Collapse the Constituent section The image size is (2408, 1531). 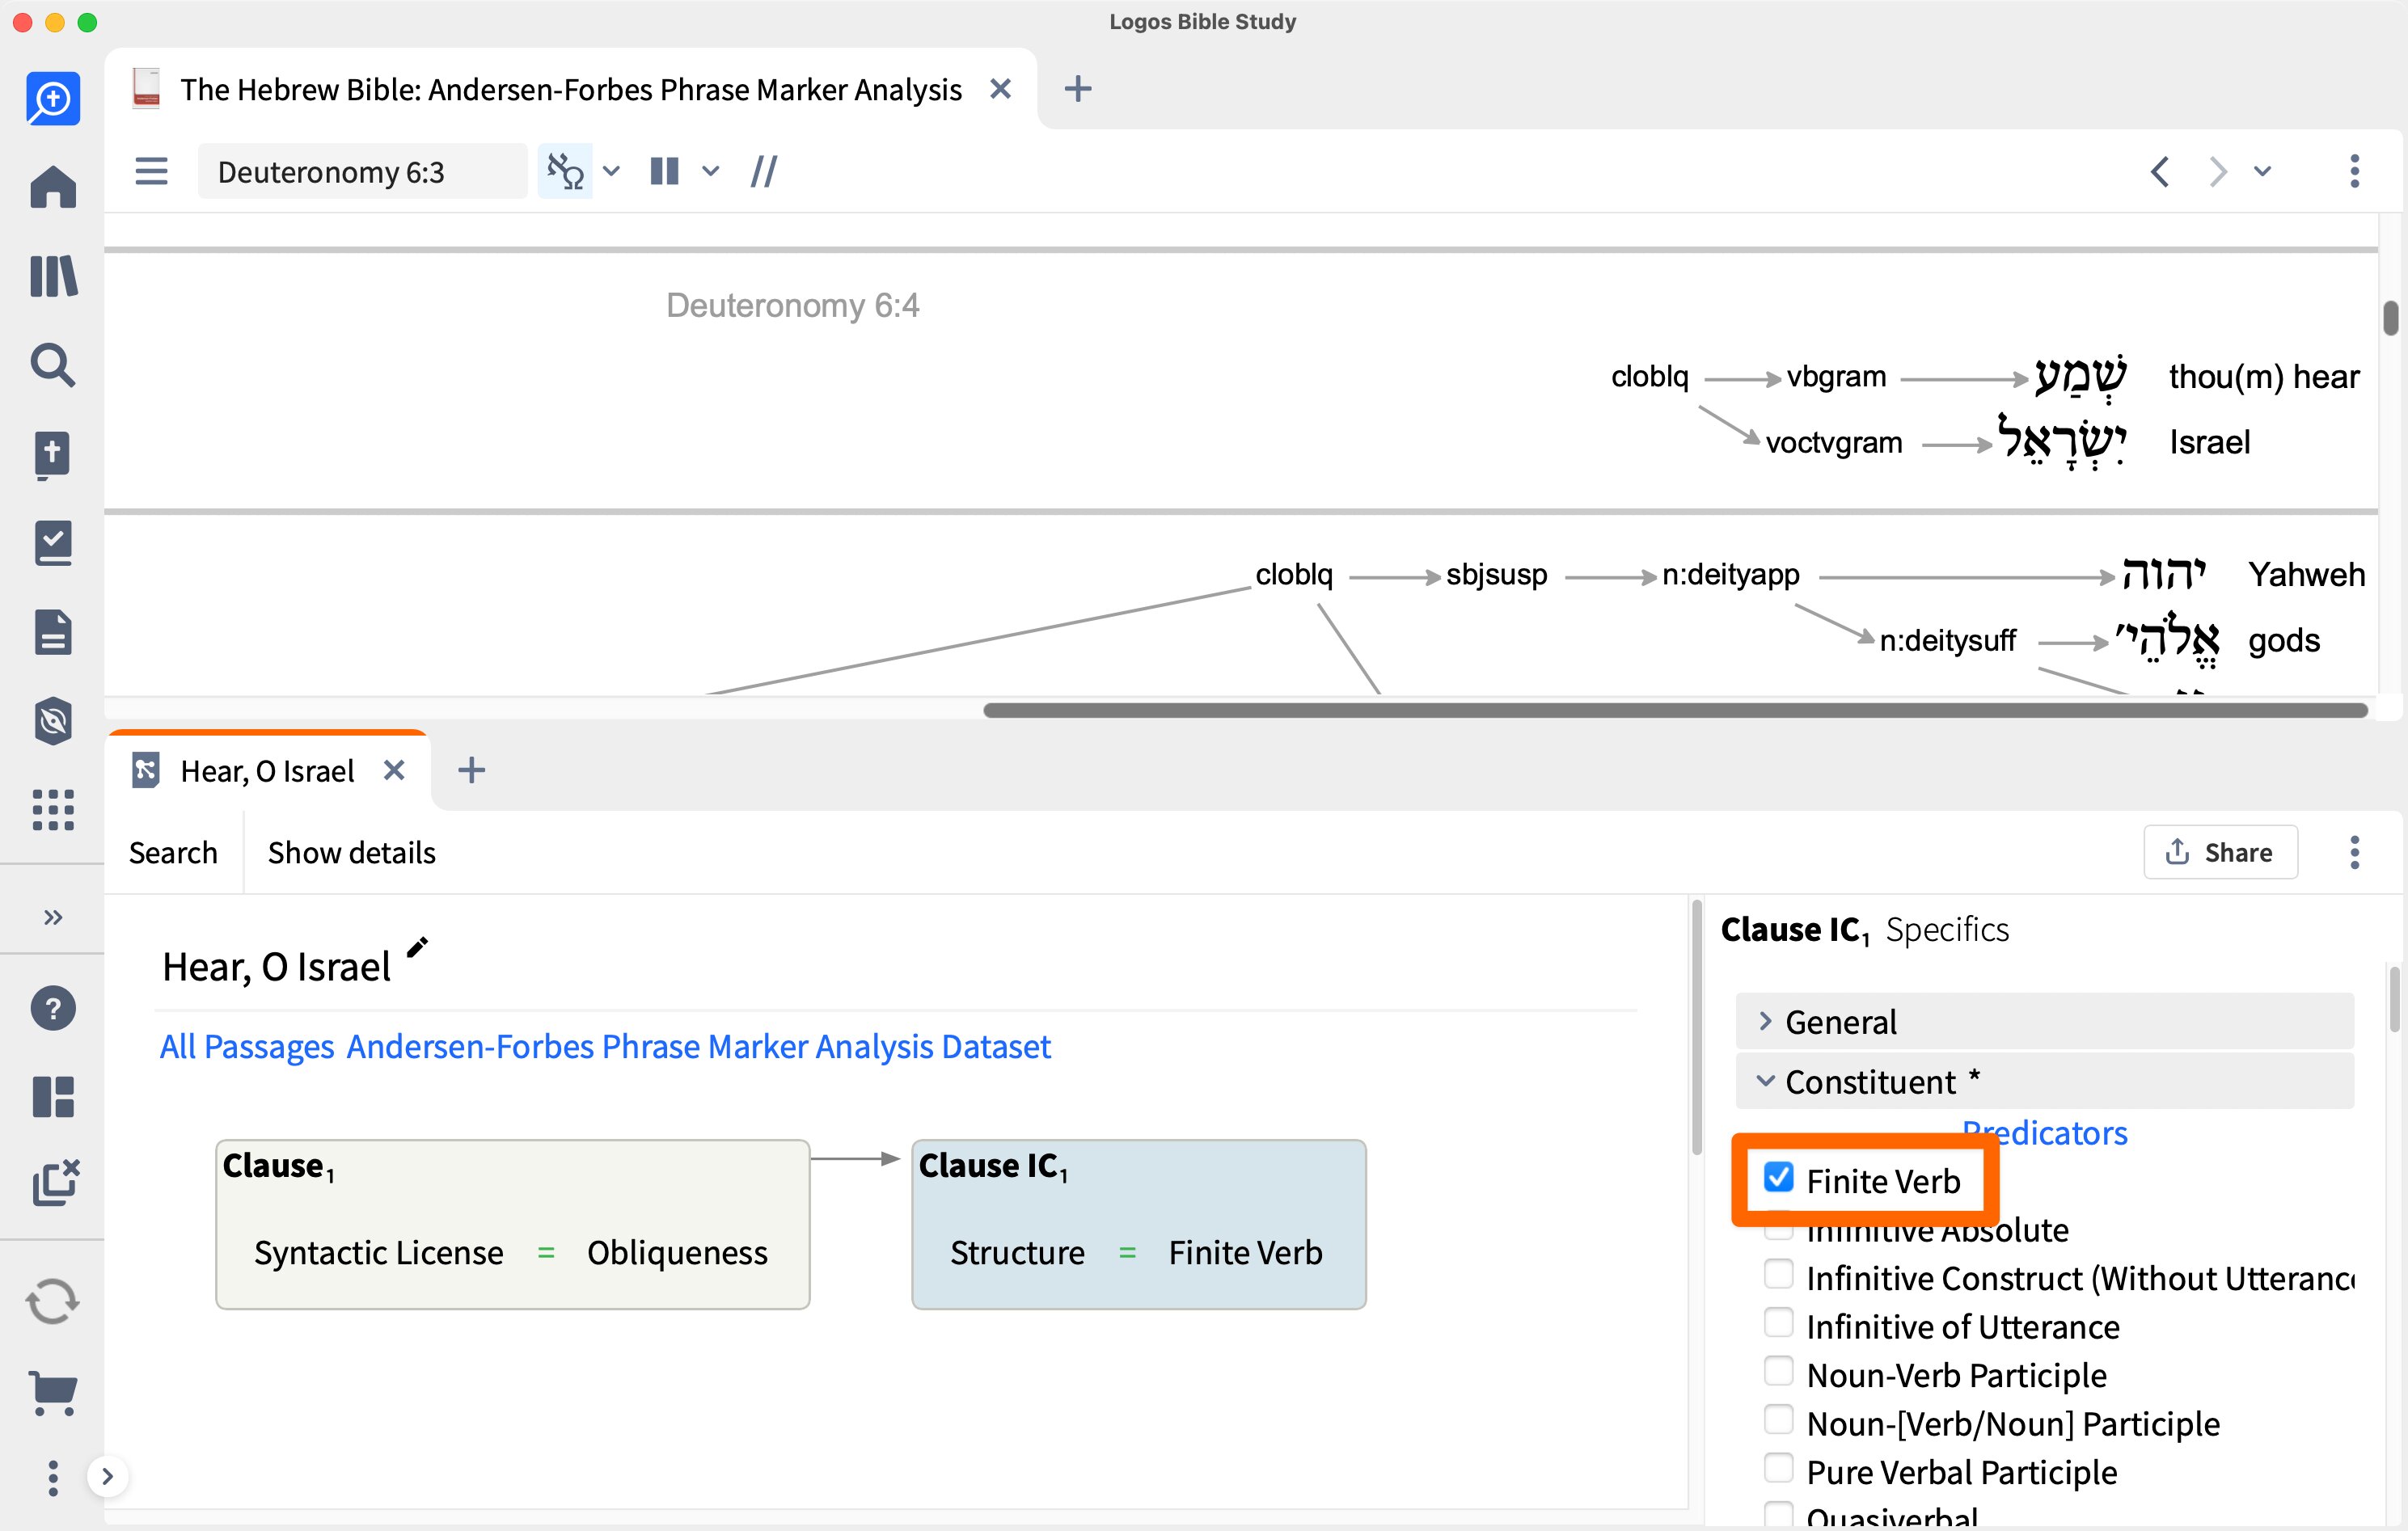pos(2044,1081)
